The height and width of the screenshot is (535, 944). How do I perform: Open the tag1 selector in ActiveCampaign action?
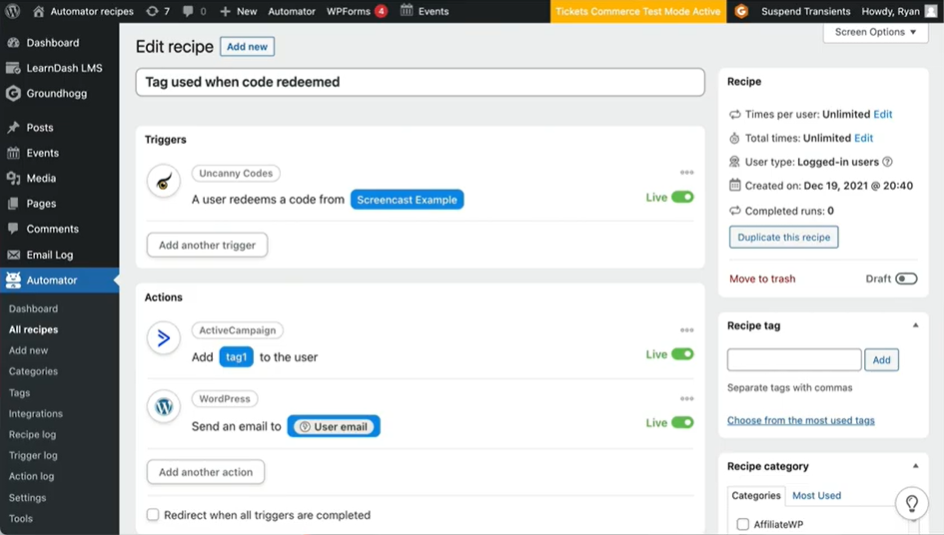pyautogui.click(x=236, y=357)
